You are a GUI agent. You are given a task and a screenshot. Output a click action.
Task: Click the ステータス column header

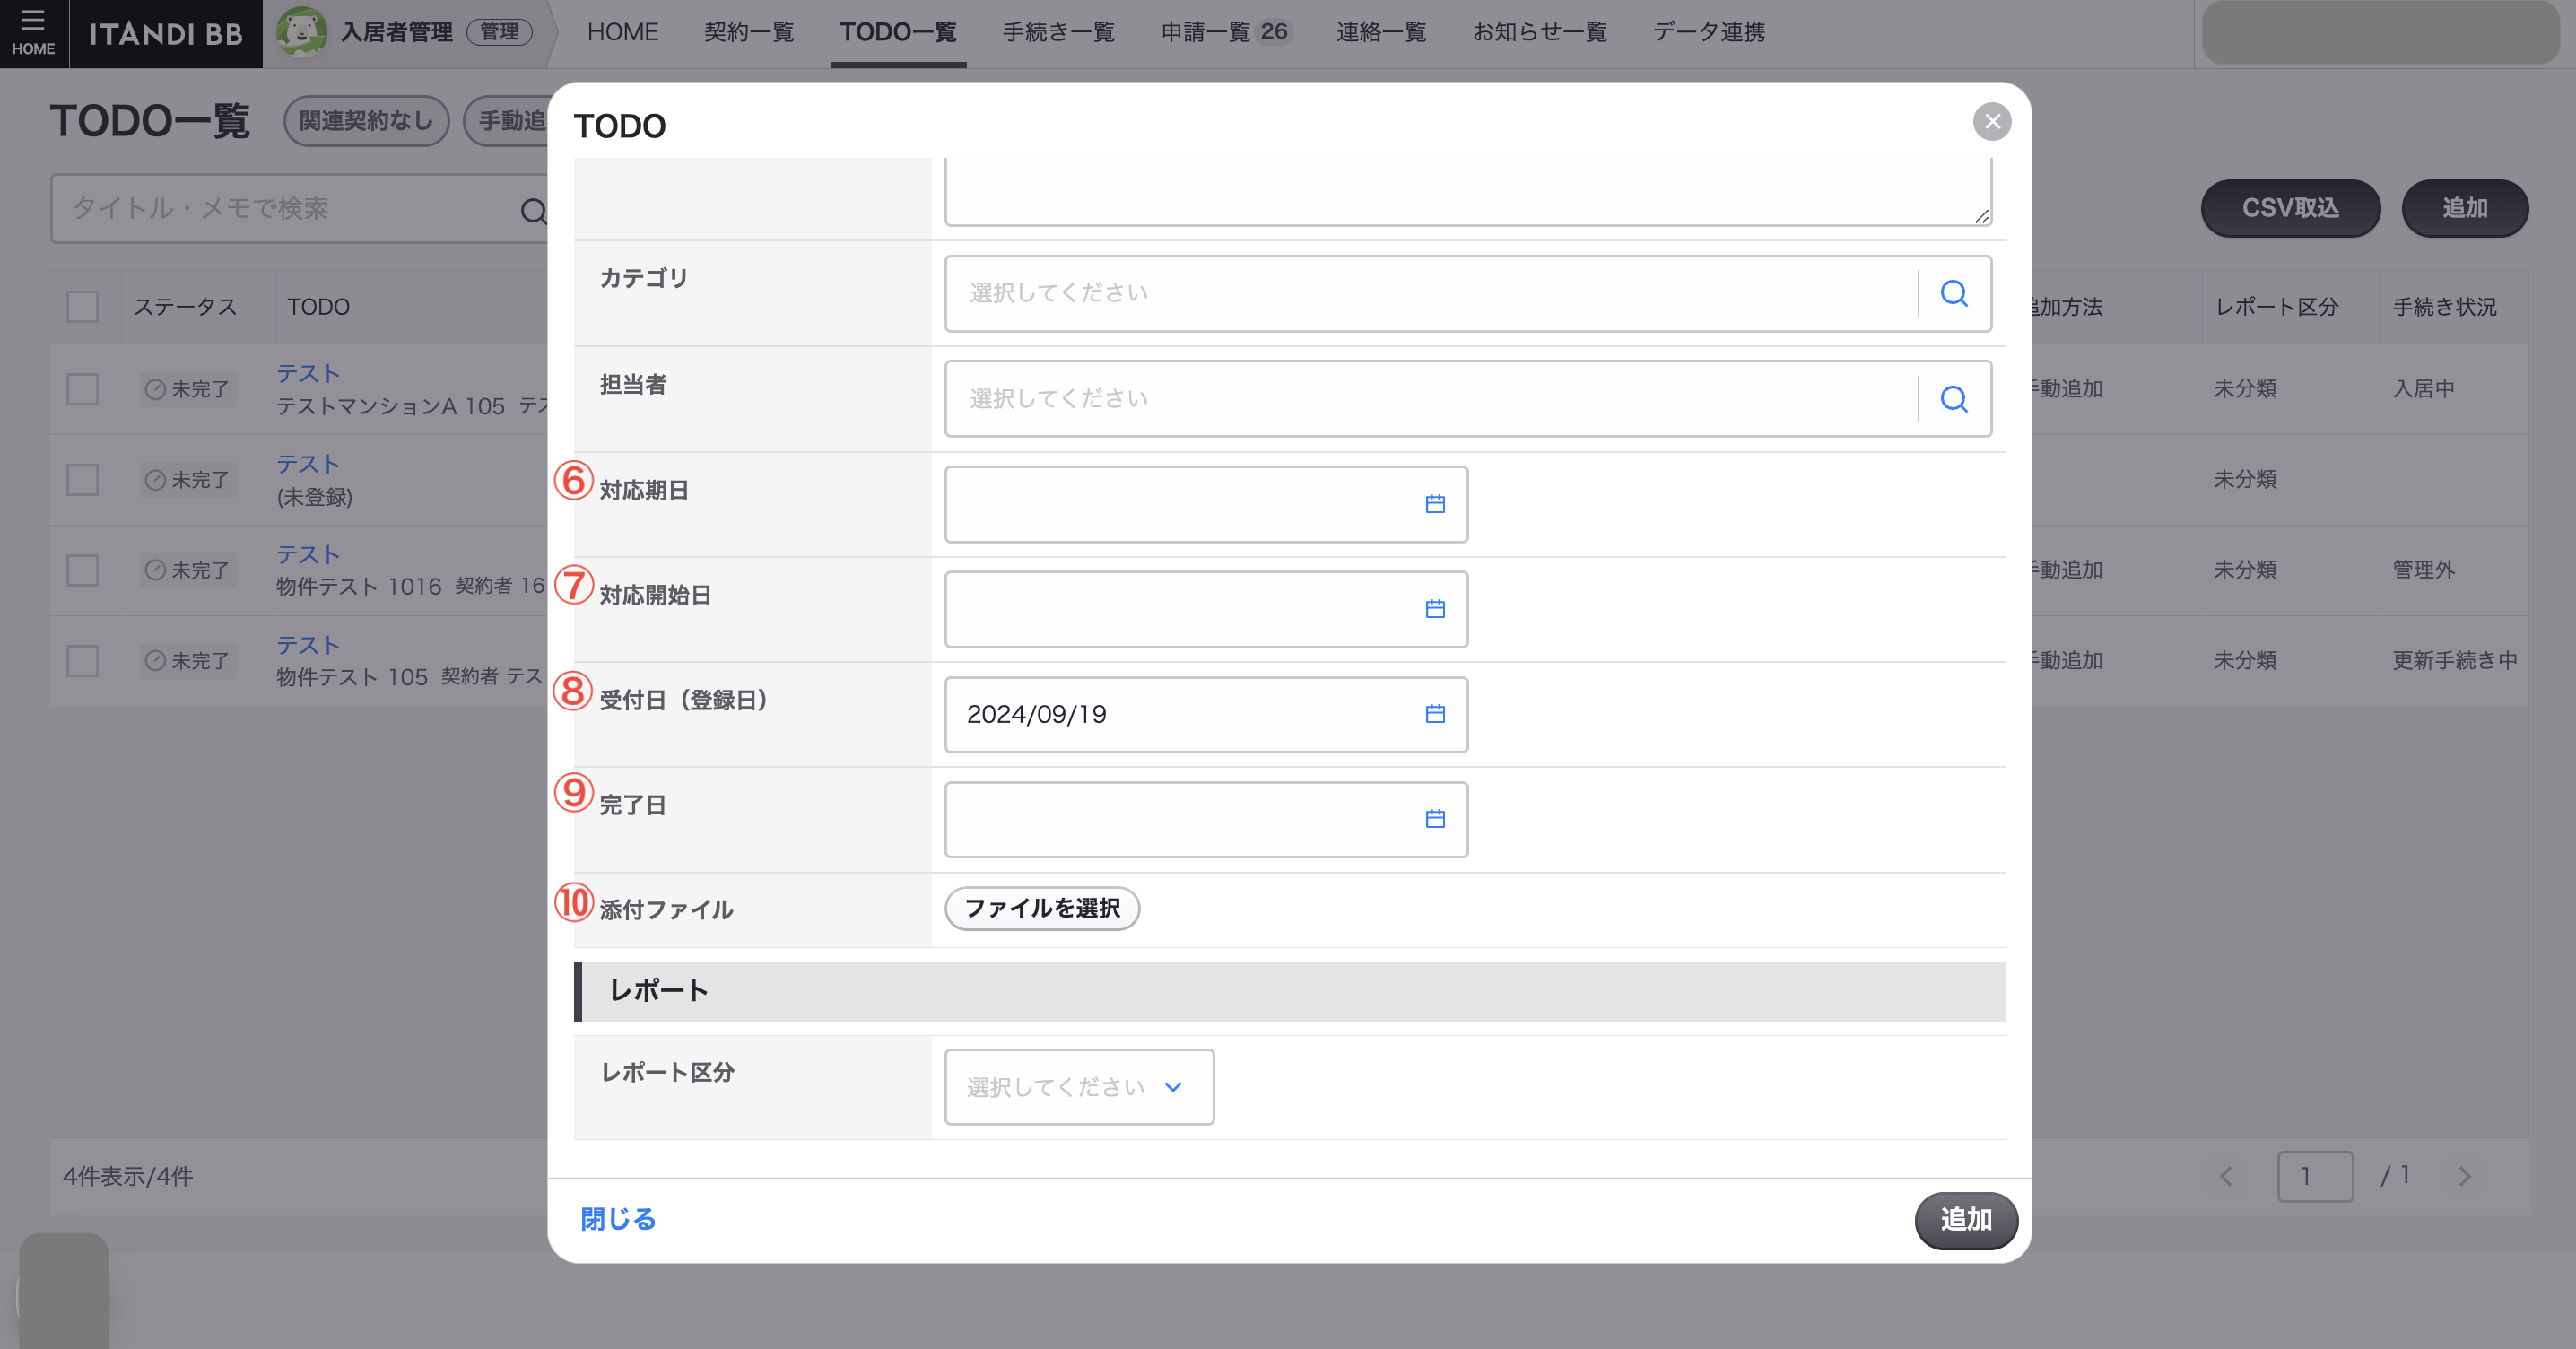click(185, 307)
